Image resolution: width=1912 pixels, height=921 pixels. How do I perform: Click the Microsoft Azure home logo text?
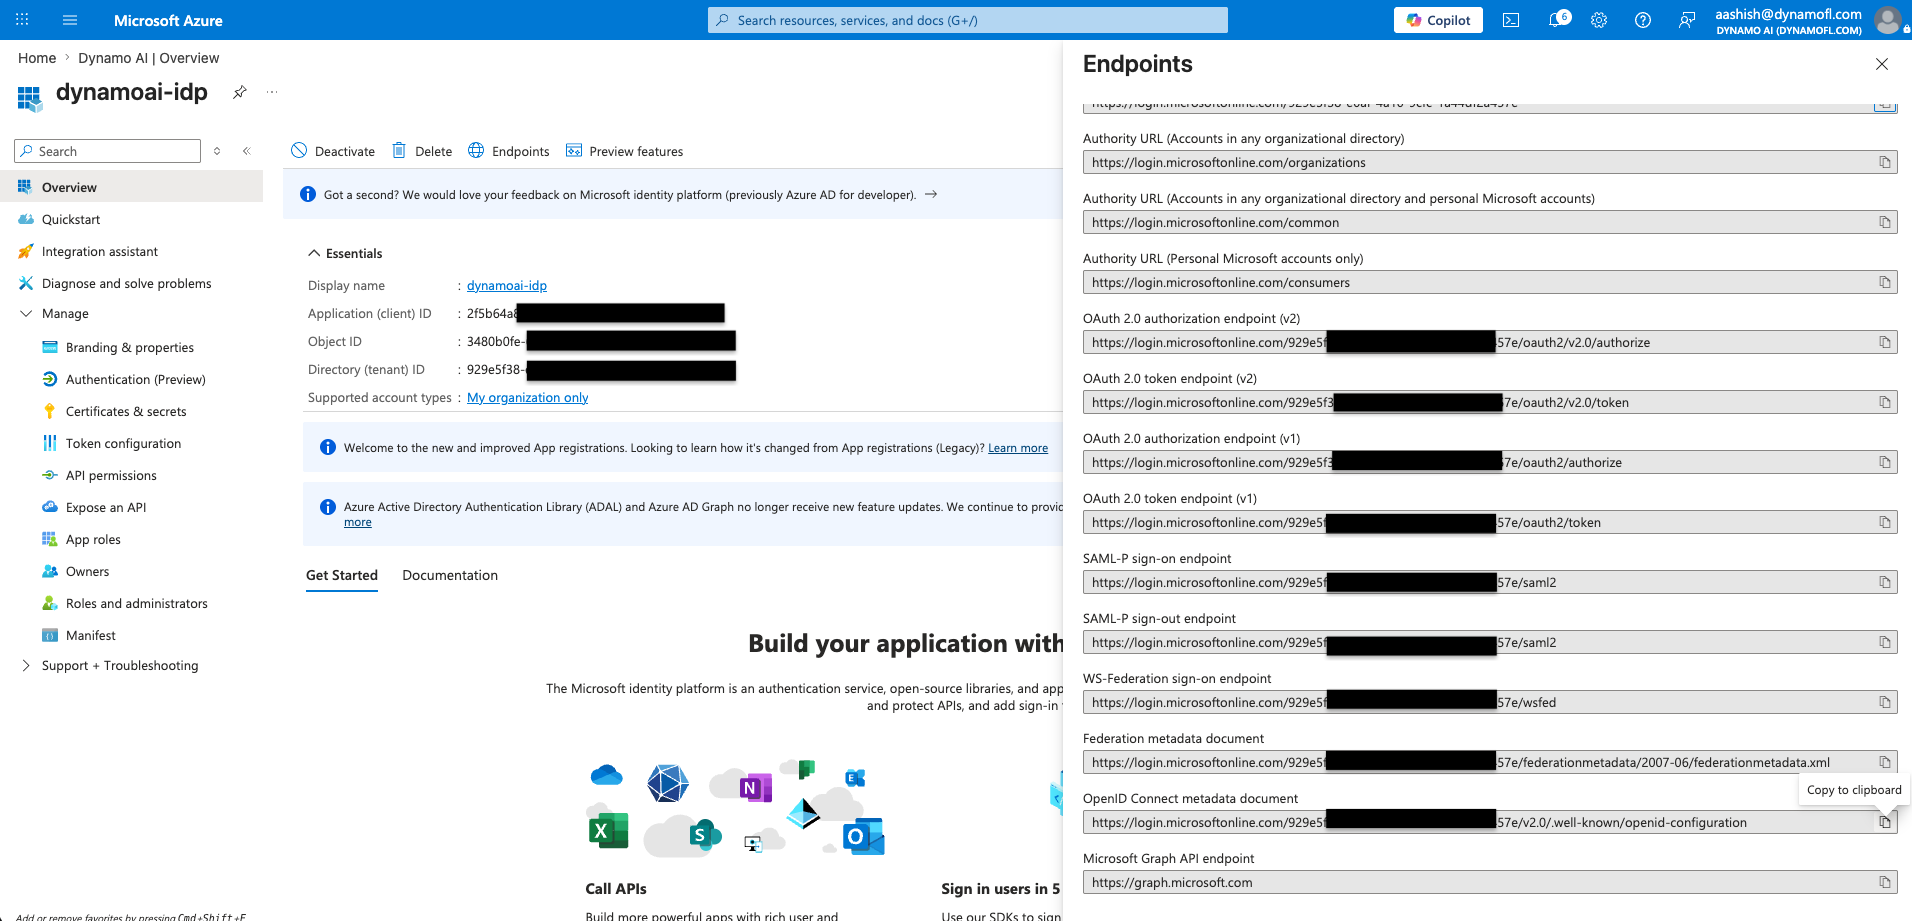[x=168, y=20]
